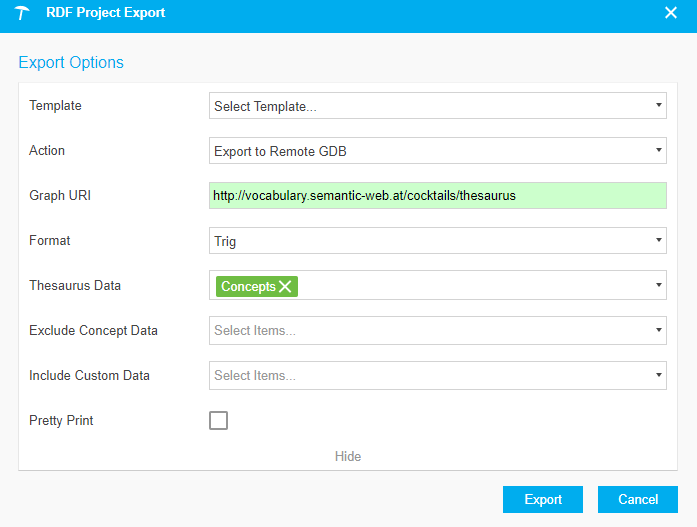697x527 pixels.
Task: Open the Format dropdown set to Trig
Action: (437, 241)
